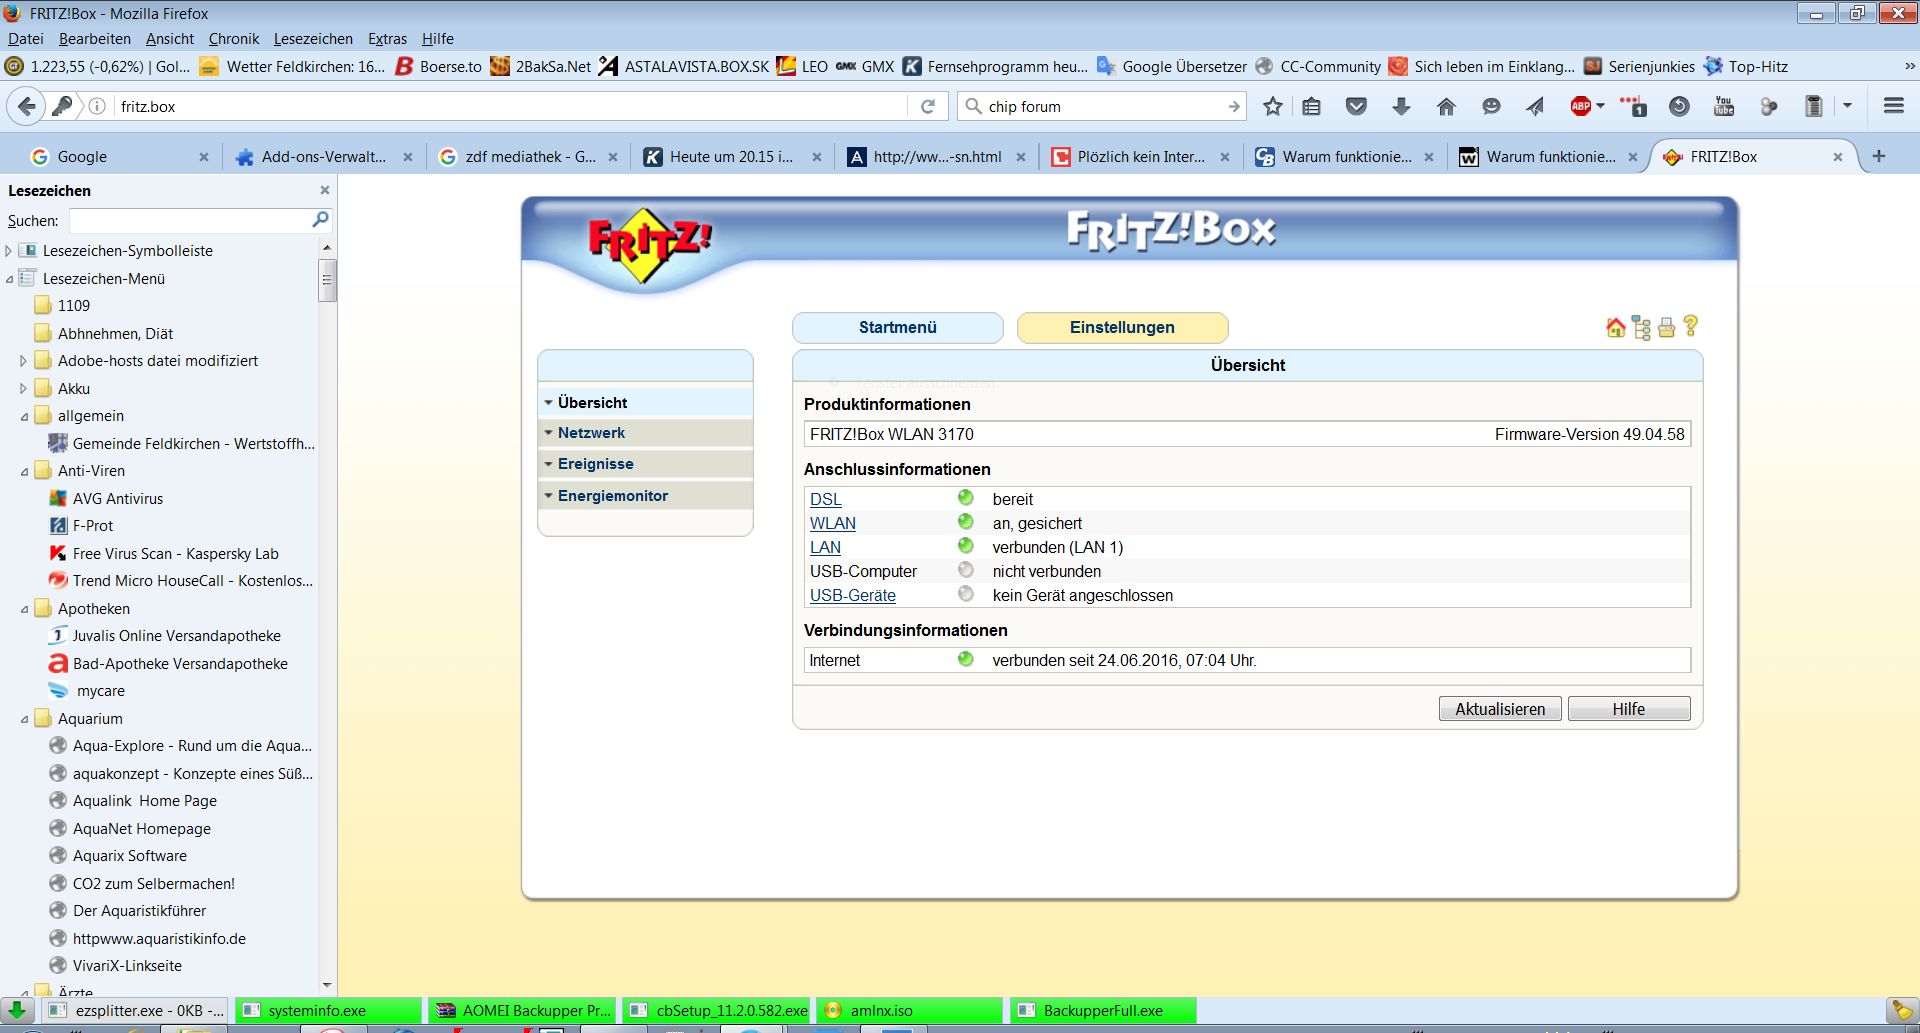Click the FRITZ!Box home icon
The image size is (1920, 1033).
[1615, 327]
